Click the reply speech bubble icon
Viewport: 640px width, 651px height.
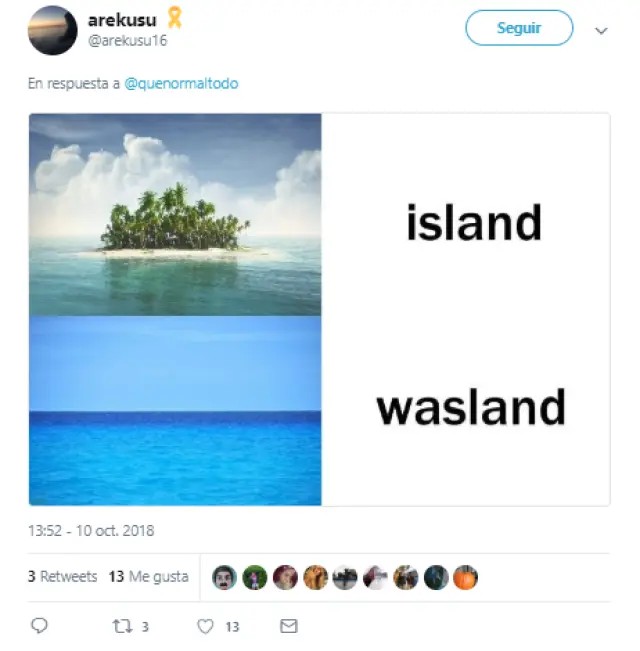point(39,626)
